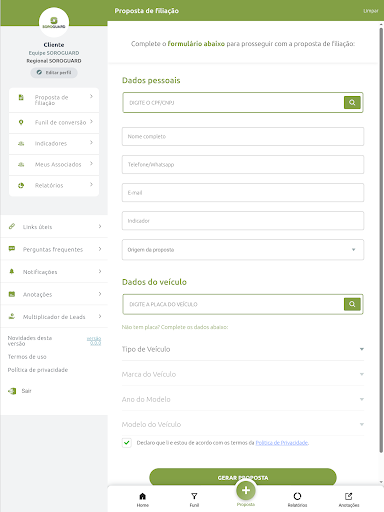
Task: Click the SOROGUARD logo avatar
Action: [x=54, y=22]
